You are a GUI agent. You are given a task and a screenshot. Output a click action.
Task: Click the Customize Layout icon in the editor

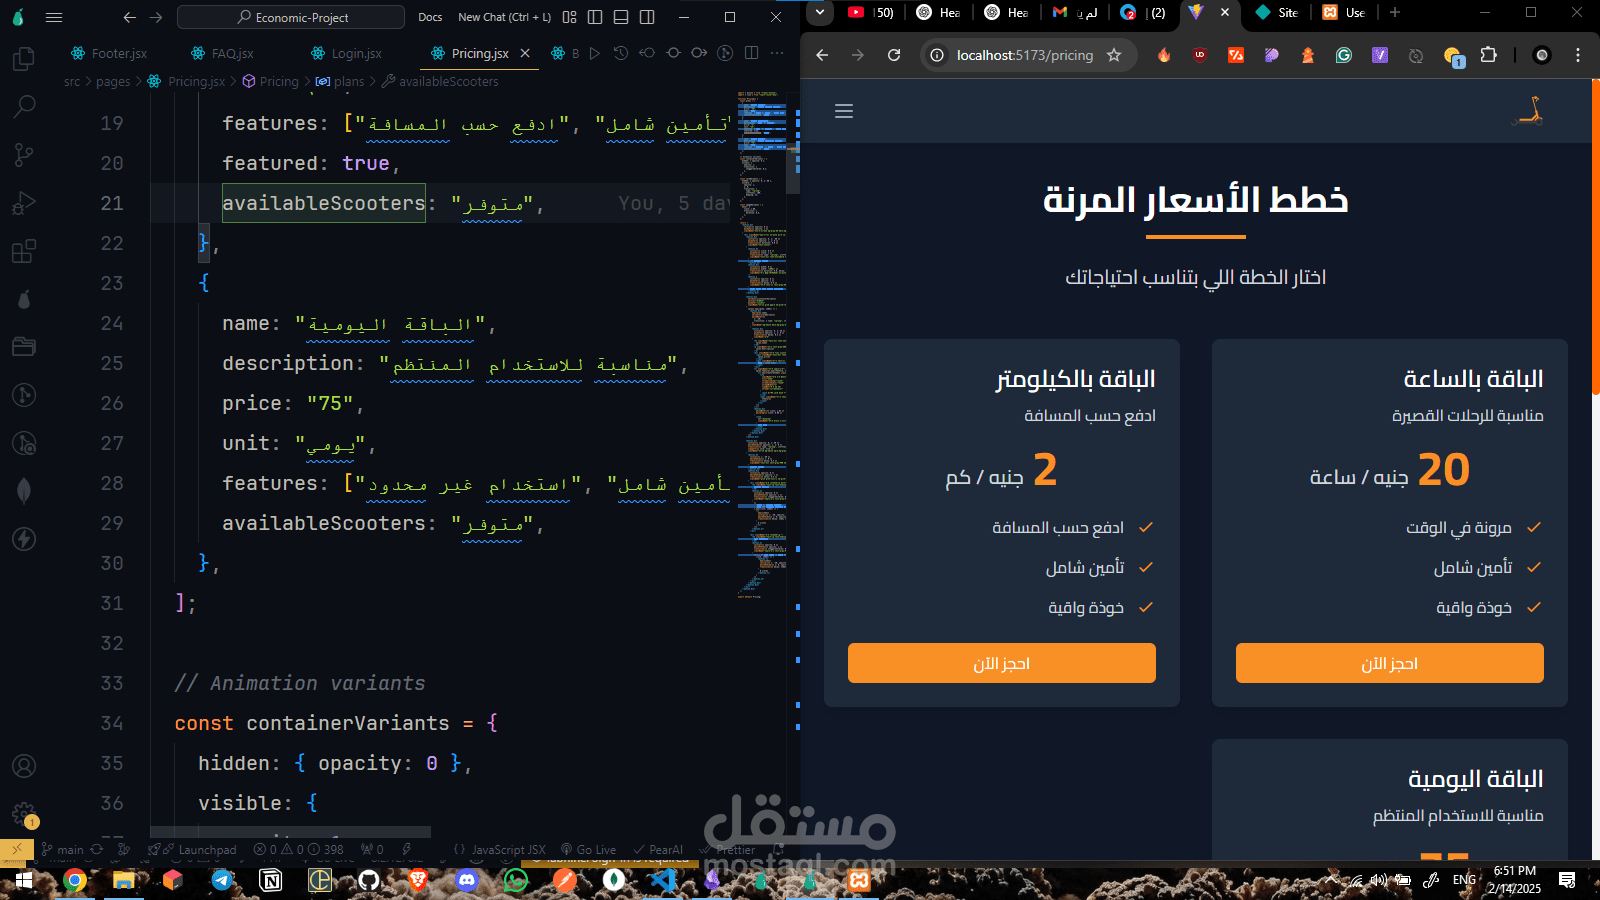click(x=569, y=17)
